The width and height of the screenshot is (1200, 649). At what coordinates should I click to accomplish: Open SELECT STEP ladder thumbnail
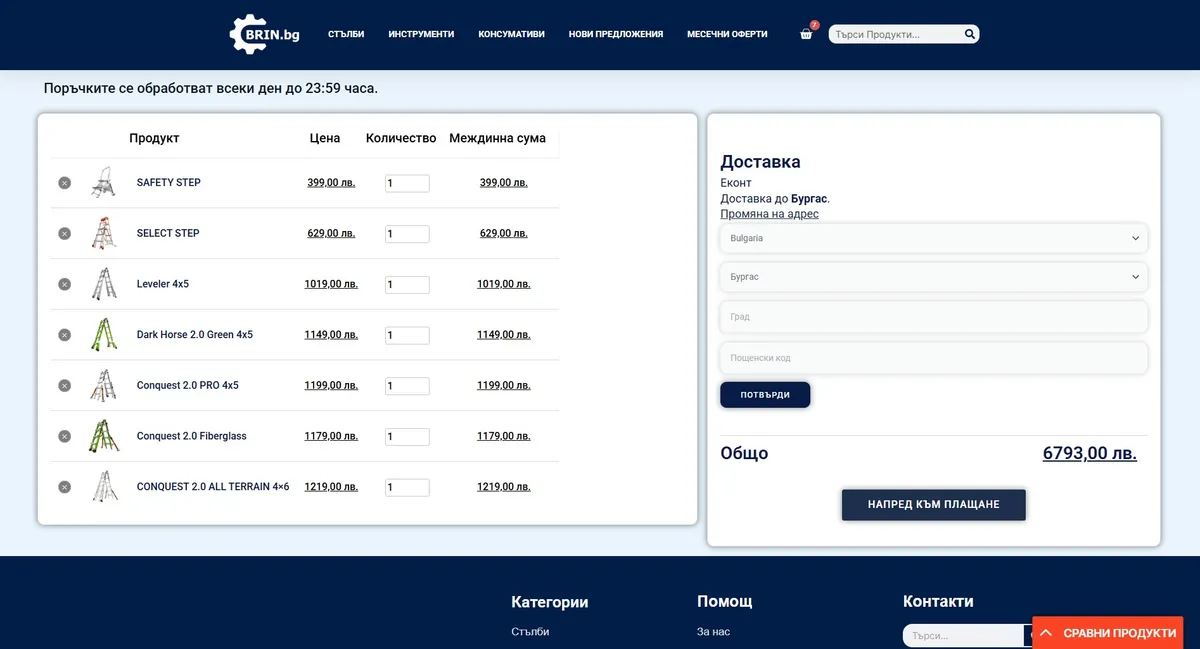click(x=104, y=233)
